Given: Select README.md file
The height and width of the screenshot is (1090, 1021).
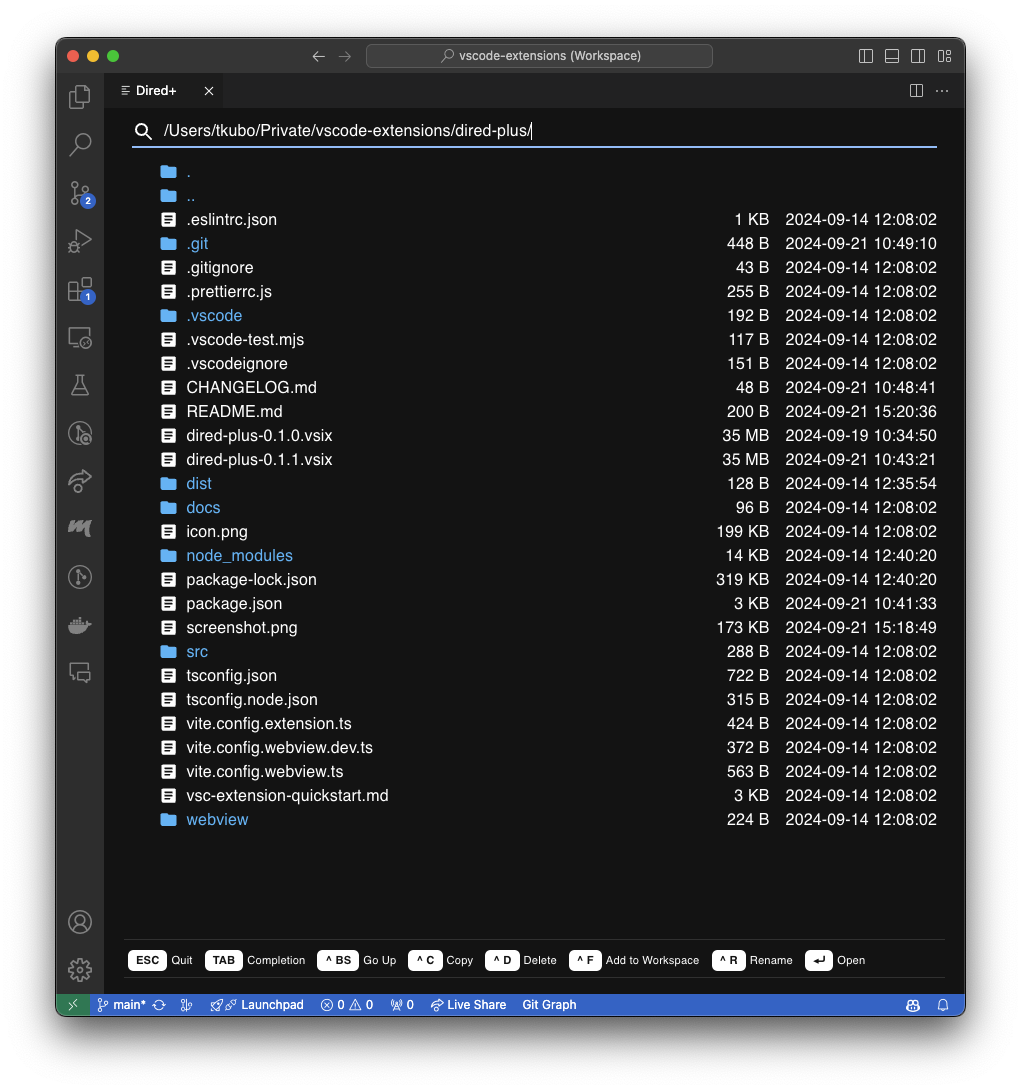Looking at the screenshot, I should point(547,412).
